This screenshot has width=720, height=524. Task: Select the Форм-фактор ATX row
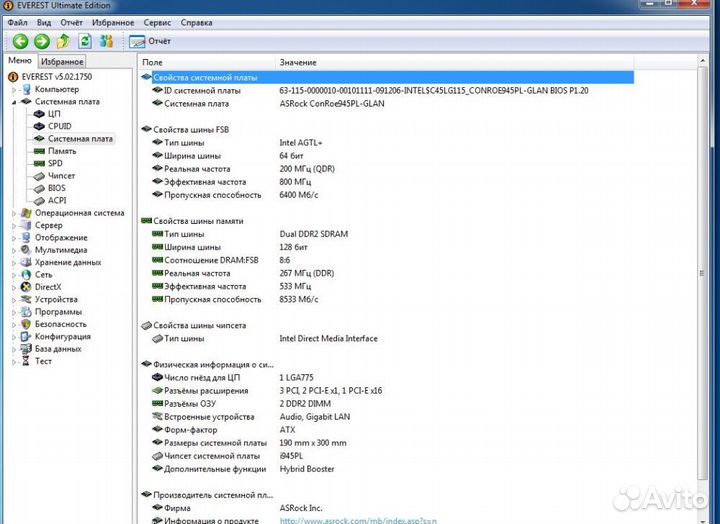[x=386, y=430]
